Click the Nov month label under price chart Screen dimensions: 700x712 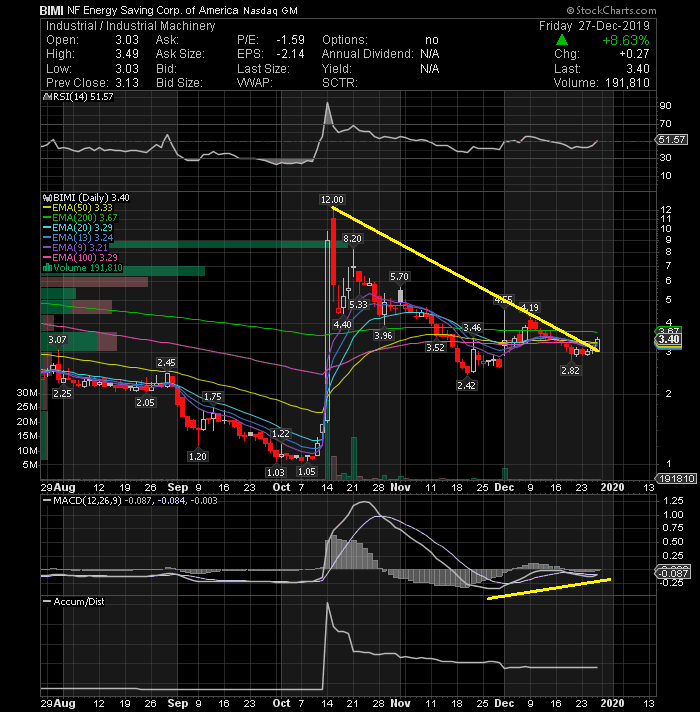400,487
